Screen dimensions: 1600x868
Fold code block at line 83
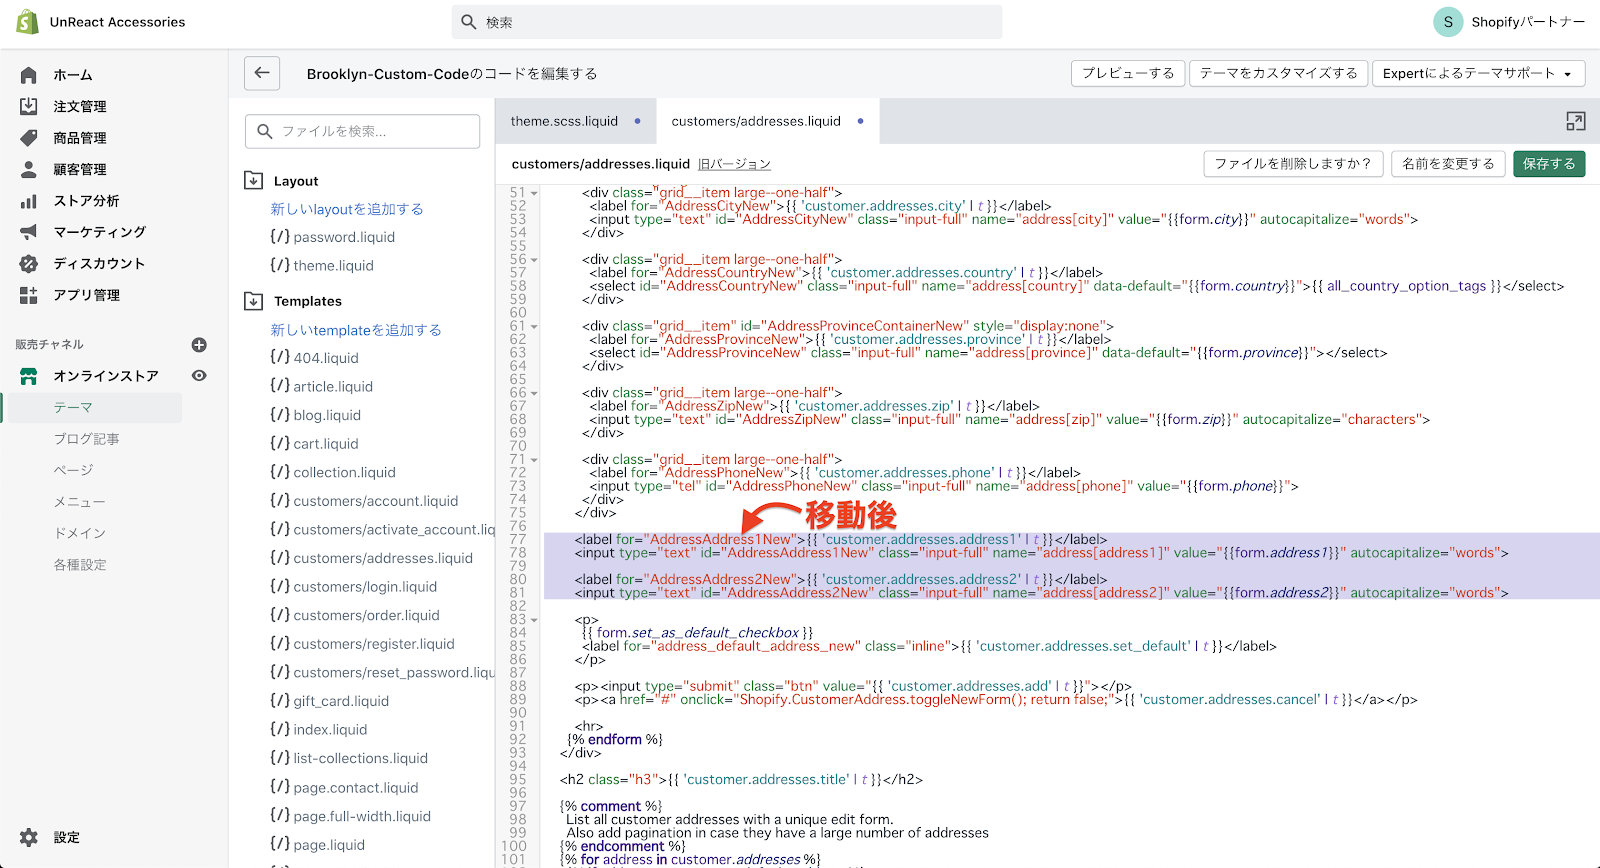534,620
